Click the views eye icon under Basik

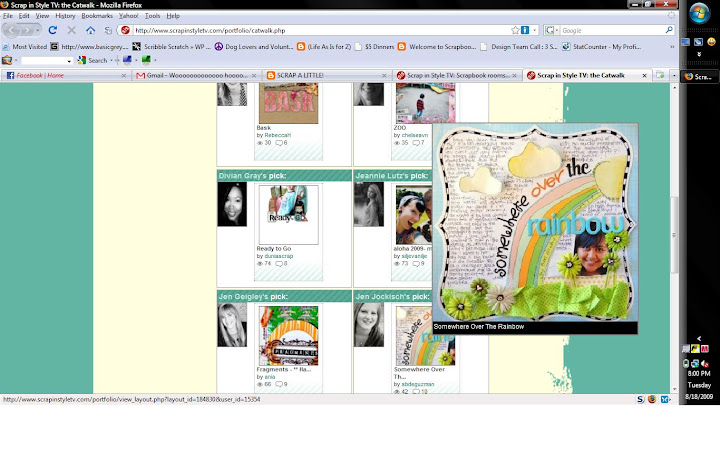pos(260,143)
